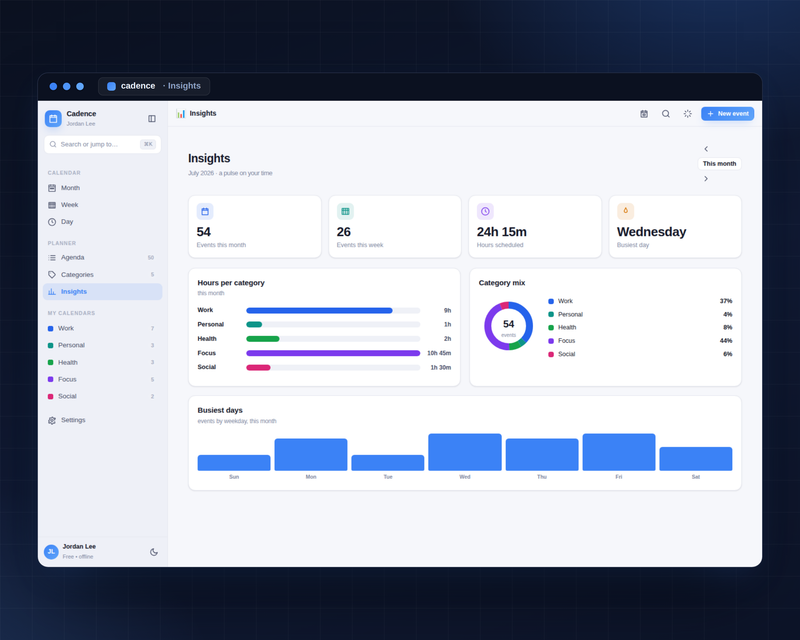Image resolution: width=800 pixels, height=640 pixels.
Task: Go to previous month chevron
Action: click(x=706, y=149)
